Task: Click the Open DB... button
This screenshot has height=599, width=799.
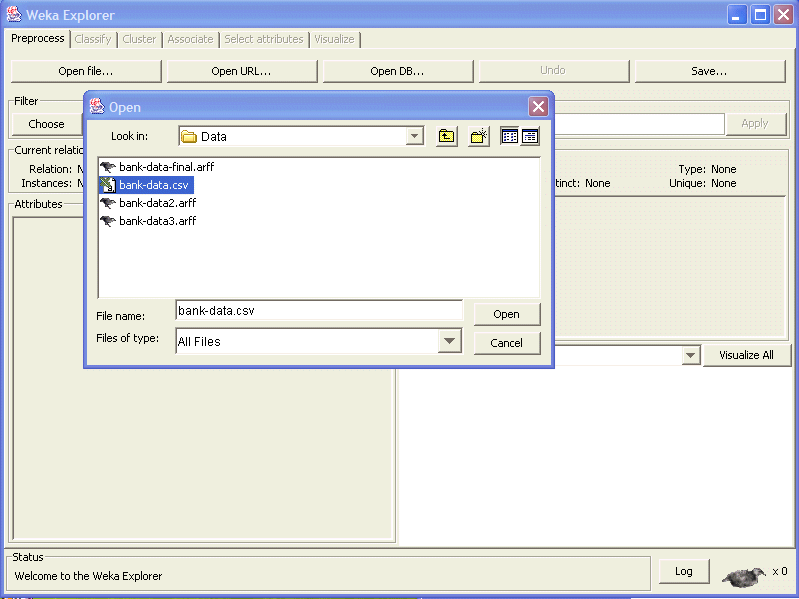Action: (x=397, y=71)
